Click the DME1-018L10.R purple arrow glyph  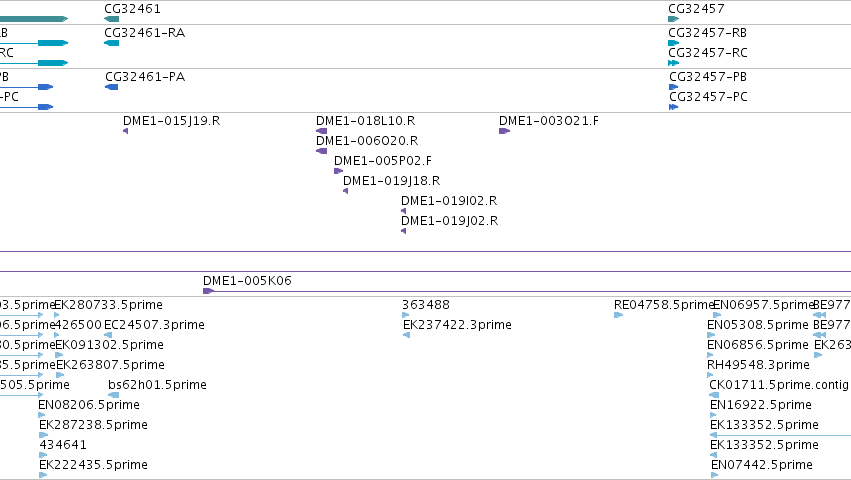click(x=321, y=131)
